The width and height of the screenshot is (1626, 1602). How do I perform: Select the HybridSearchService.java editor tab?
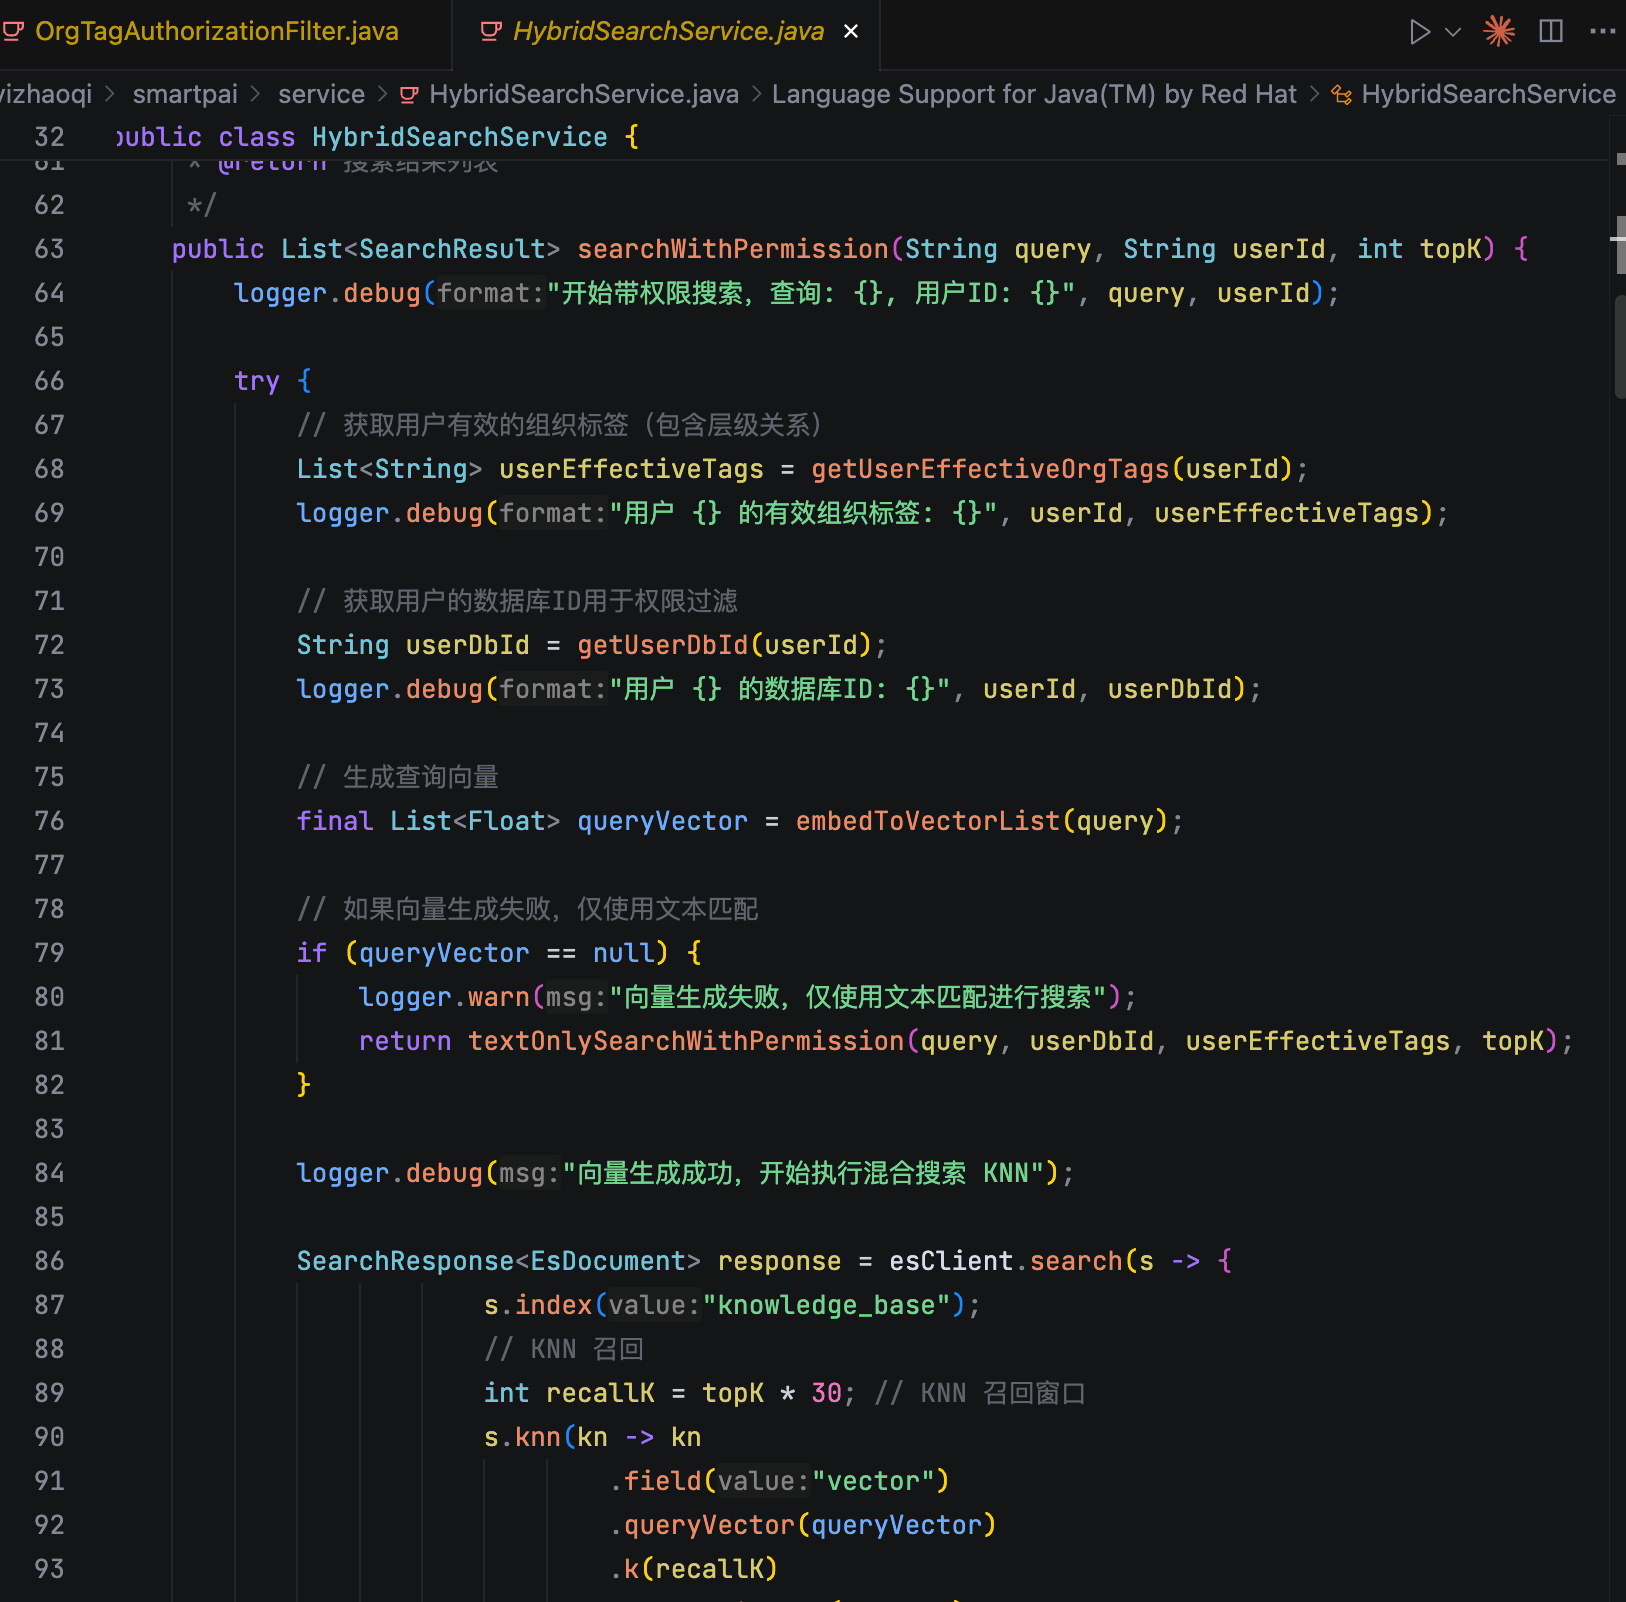point(668,31)
